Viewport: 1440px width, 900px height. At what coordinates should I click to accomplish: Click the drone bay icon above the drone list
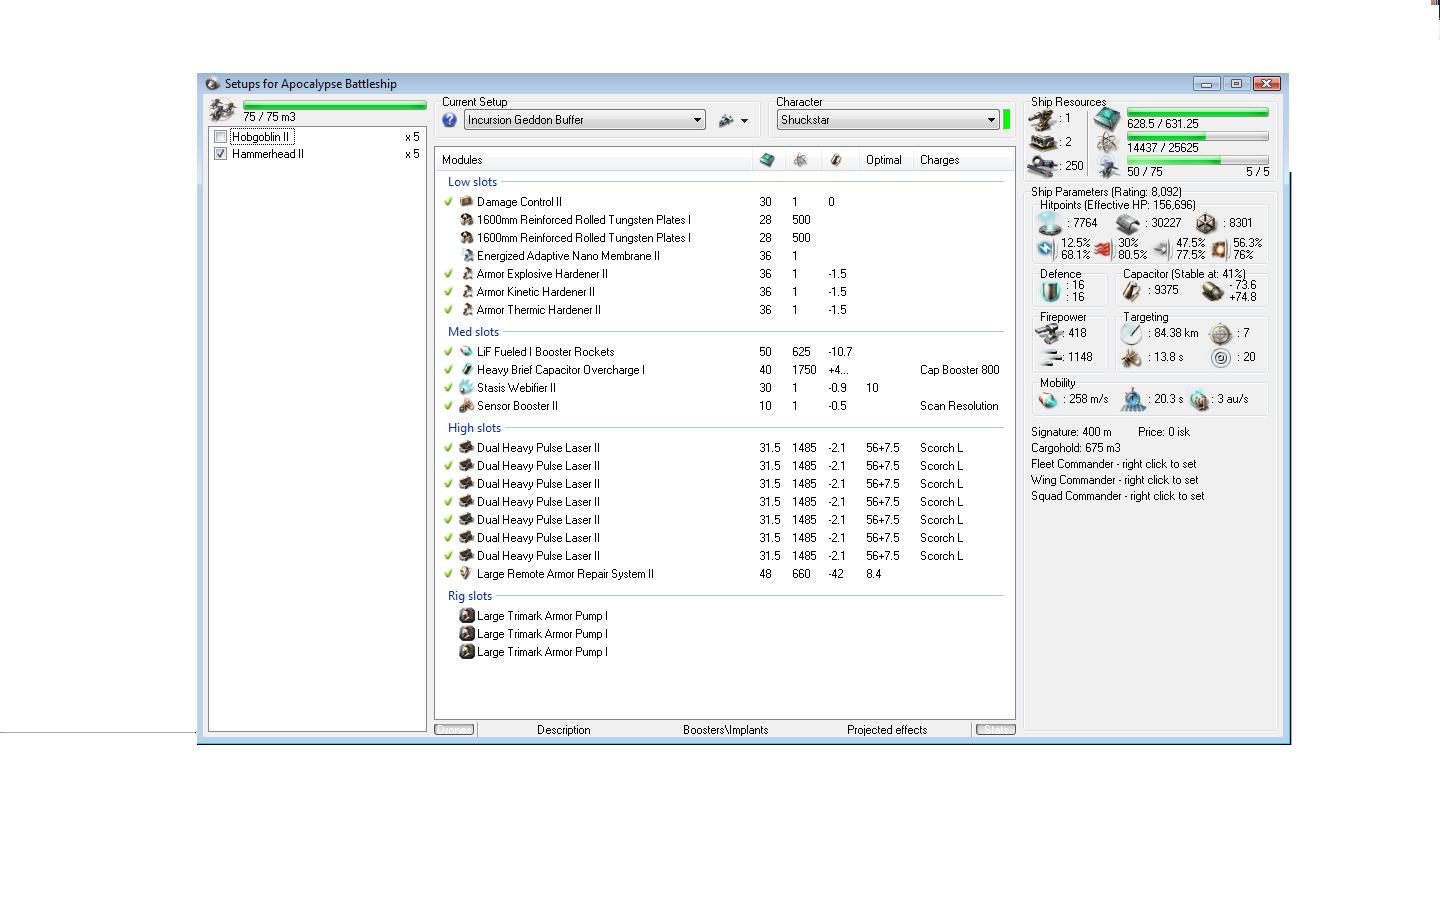coord(222,110)
